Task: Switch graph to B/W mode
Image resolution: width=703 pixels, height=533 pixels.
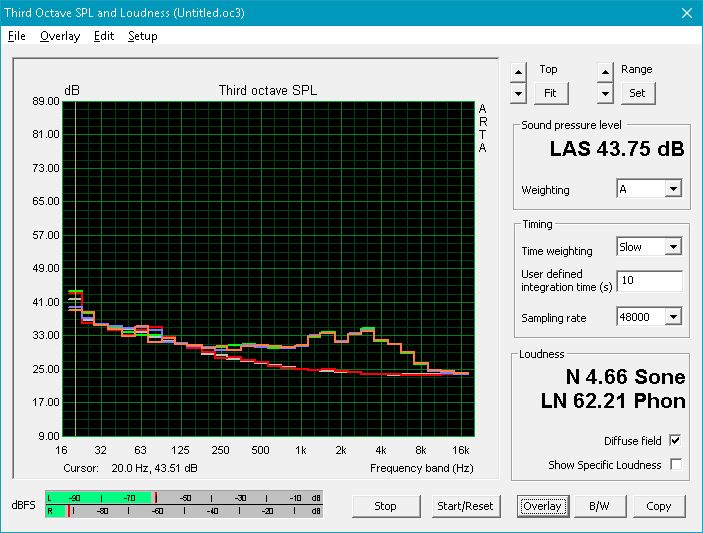Action: pos(599,506)
